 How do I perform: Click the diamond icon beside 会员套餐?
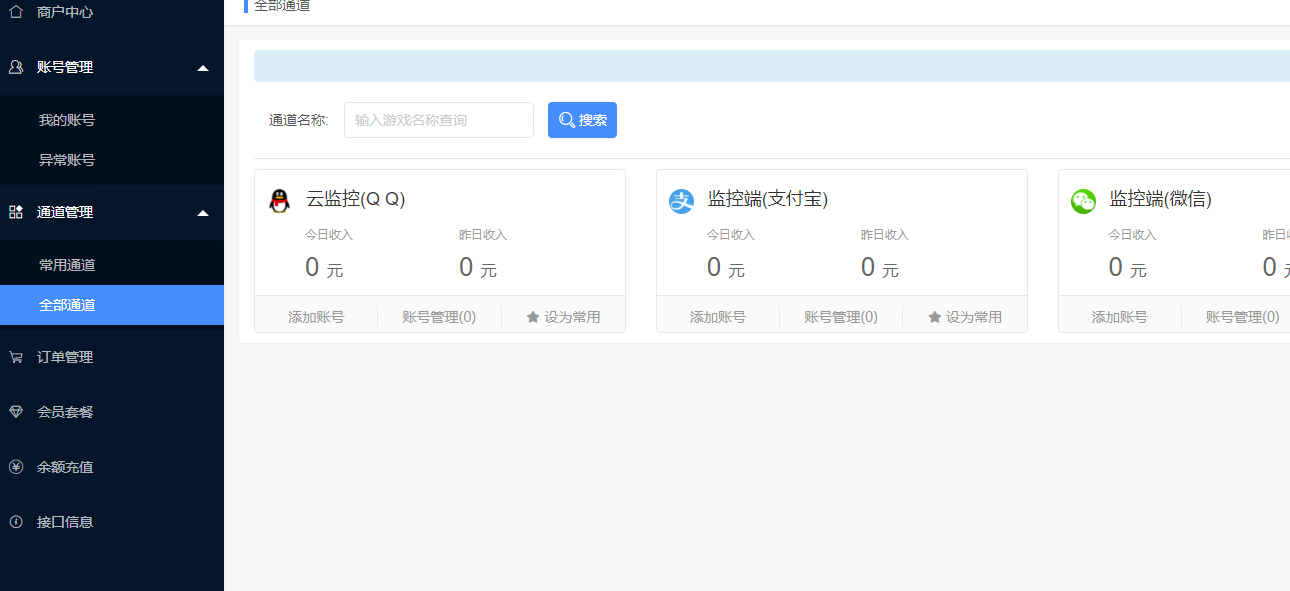click(x=16, y=412)
